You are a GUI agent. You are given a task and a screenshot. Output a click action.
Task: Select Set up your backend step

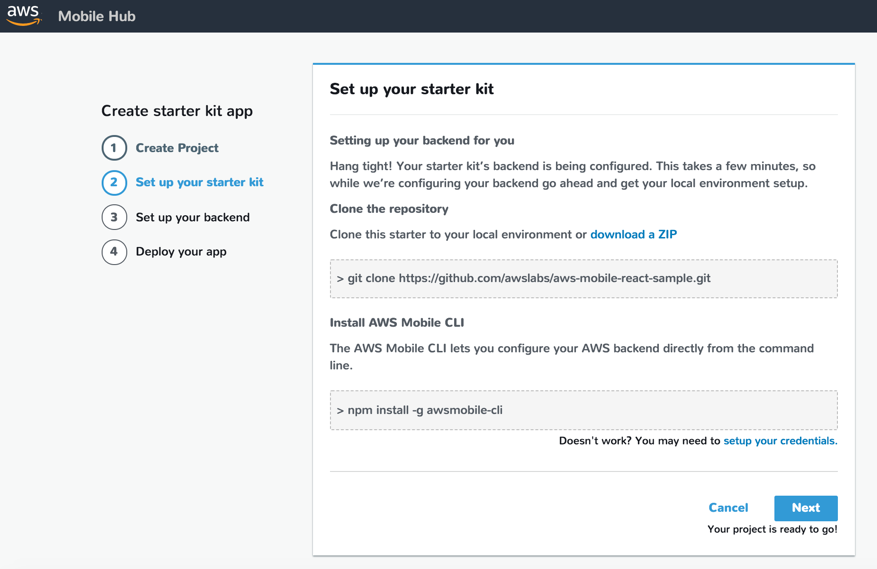(192, 217)
